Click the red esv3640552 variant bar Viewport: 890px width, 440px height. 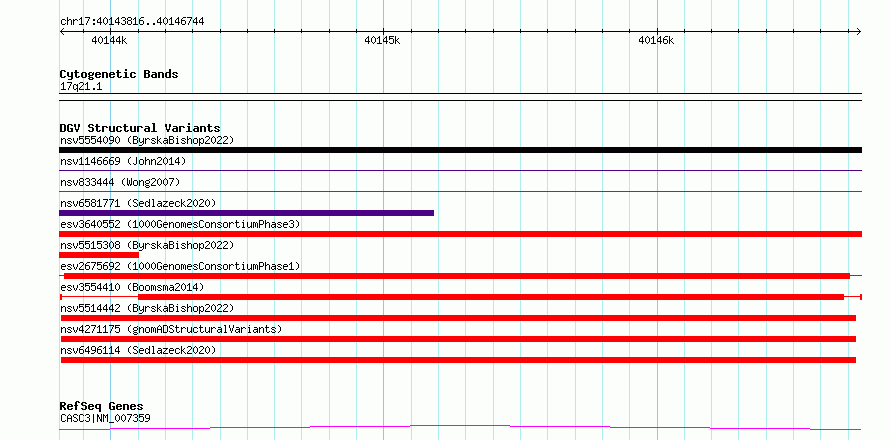click(460, 234)
